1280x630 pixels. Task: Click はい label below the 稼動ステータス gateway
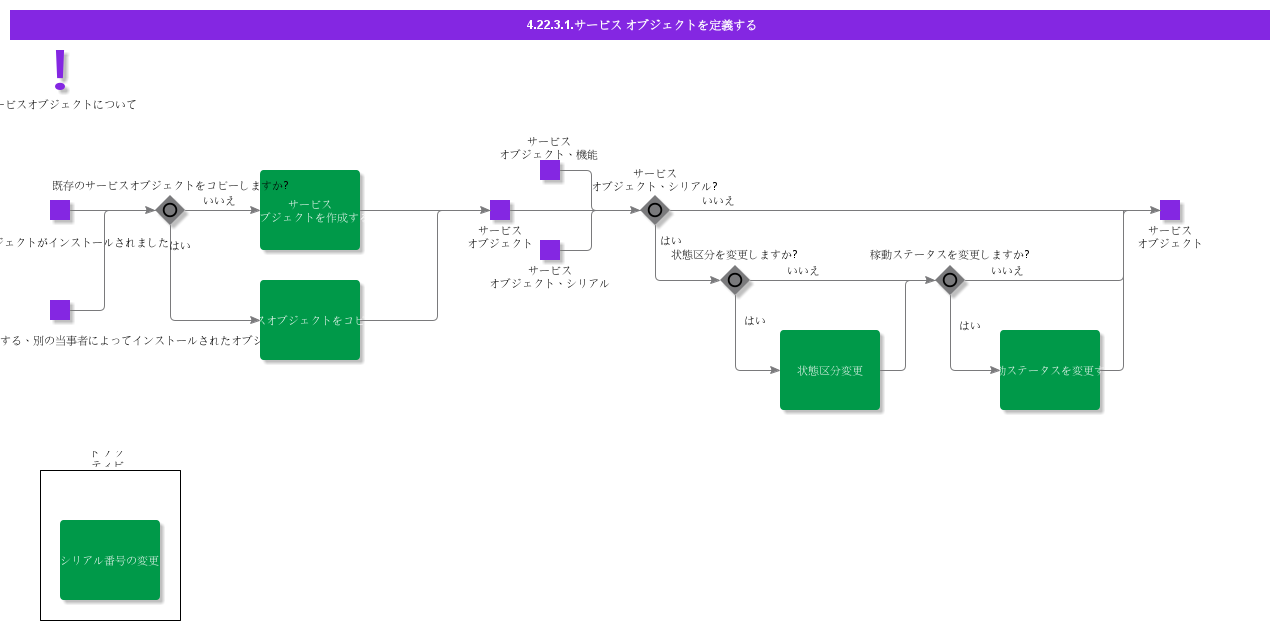point(970,325)
